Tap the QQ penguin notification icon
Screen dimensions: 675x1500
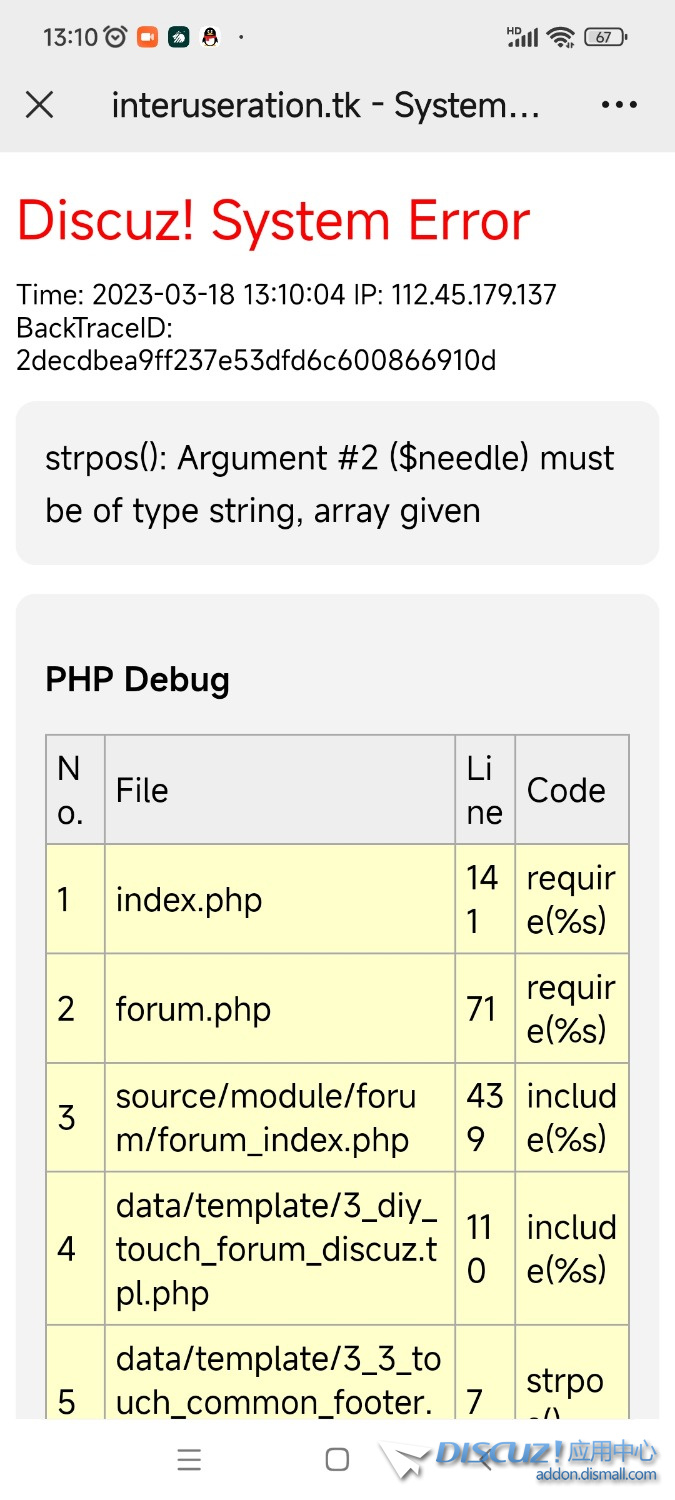point(210,38)
